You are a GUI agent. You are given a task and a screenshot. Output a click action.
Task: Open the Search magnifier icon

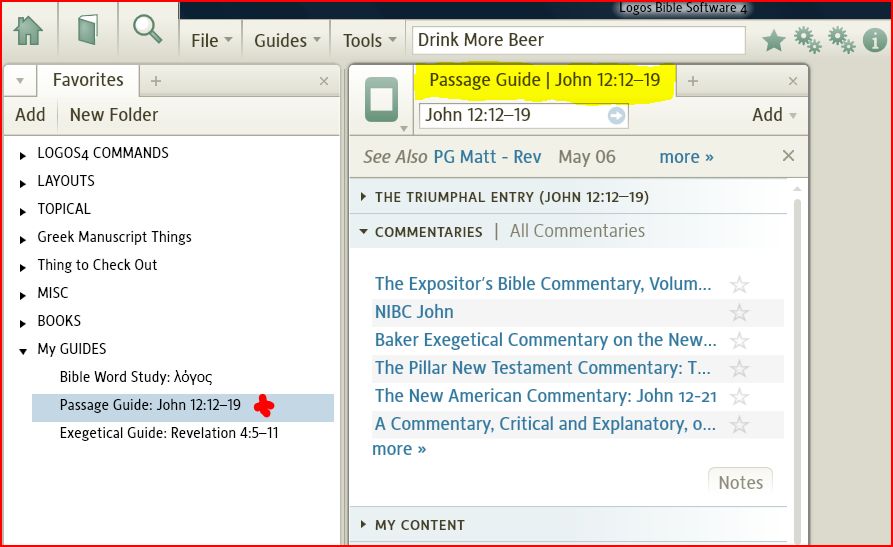(148, 29)
